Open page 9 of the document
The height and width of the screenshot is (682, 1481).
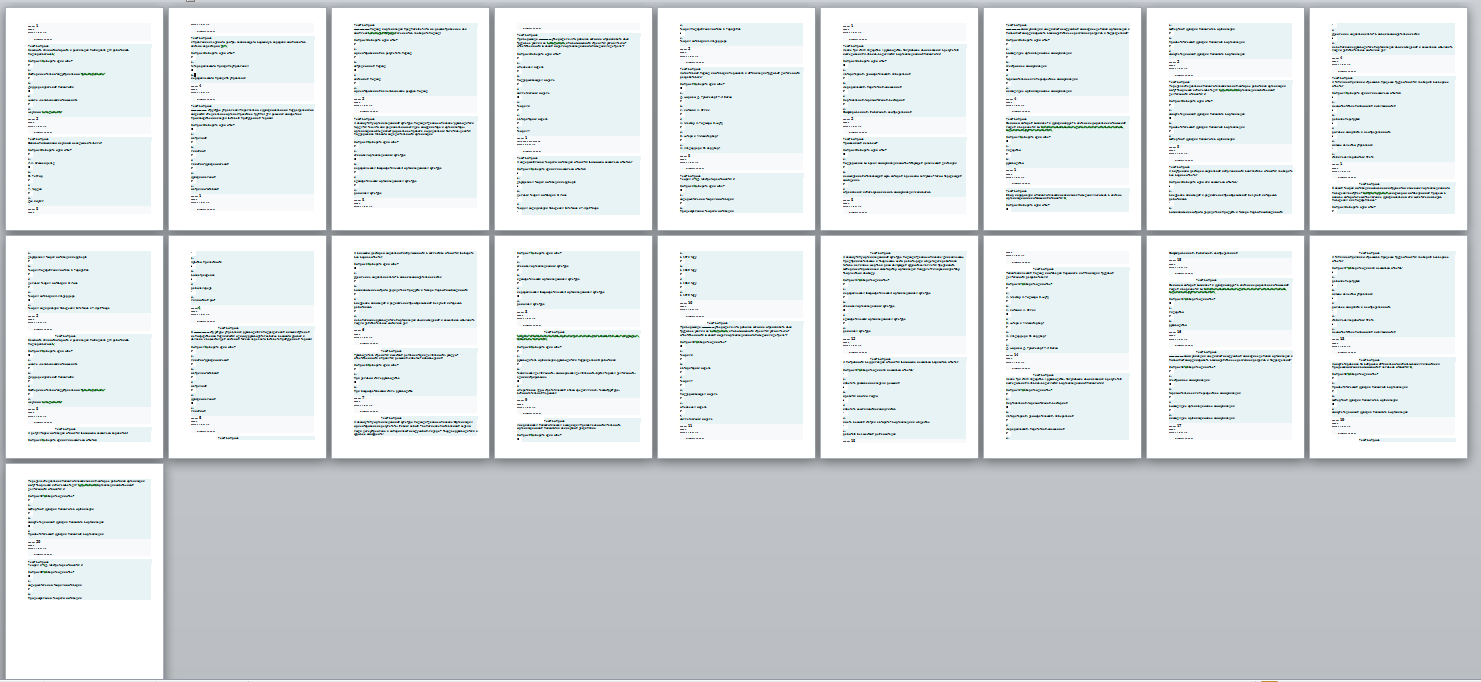point(1388,119)
